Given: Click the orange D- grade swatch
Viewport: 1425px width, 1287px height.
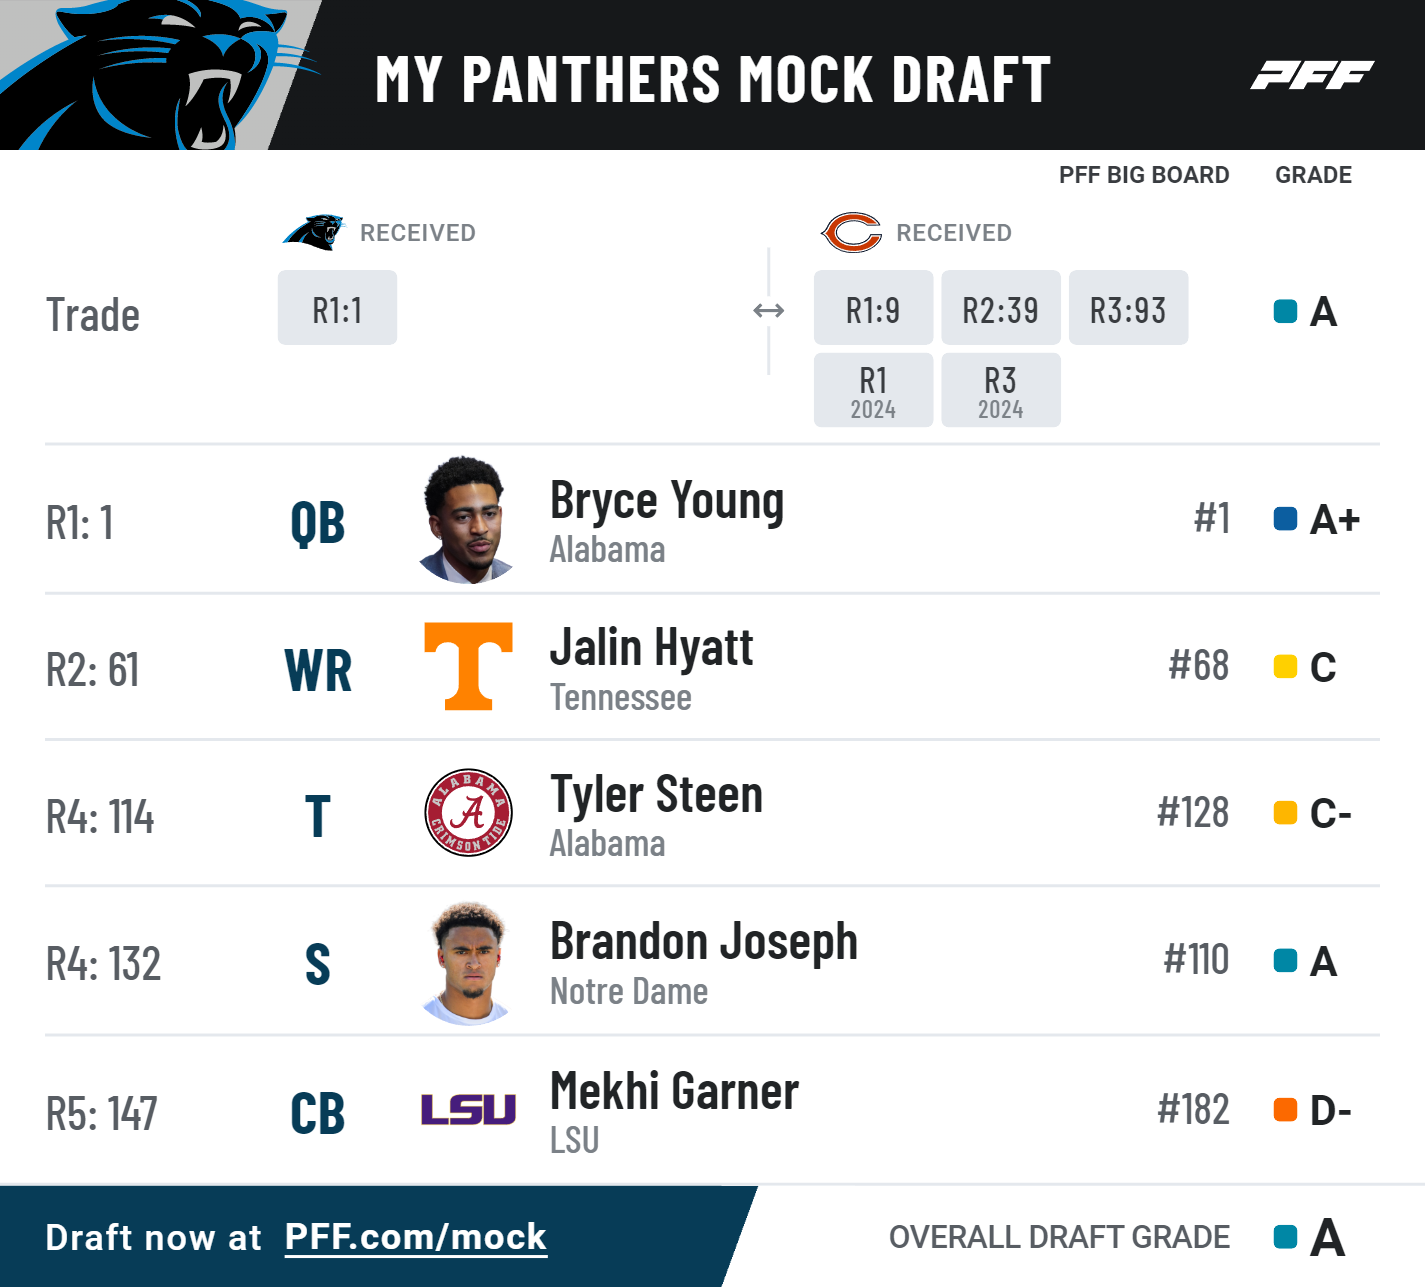Looking at the screenshot, I should (1285, 1110).
